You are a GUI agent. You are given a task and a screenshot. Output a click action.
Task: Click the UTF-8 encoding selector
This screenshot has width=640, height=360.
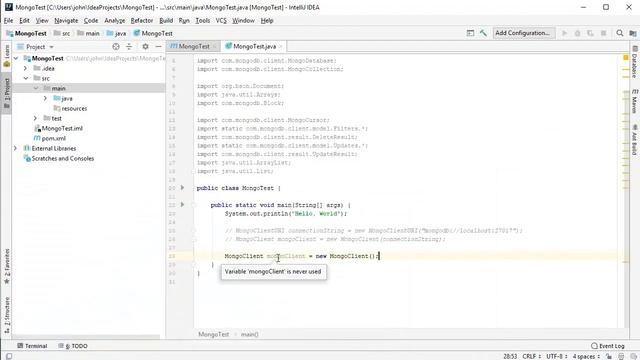point(557,356)
